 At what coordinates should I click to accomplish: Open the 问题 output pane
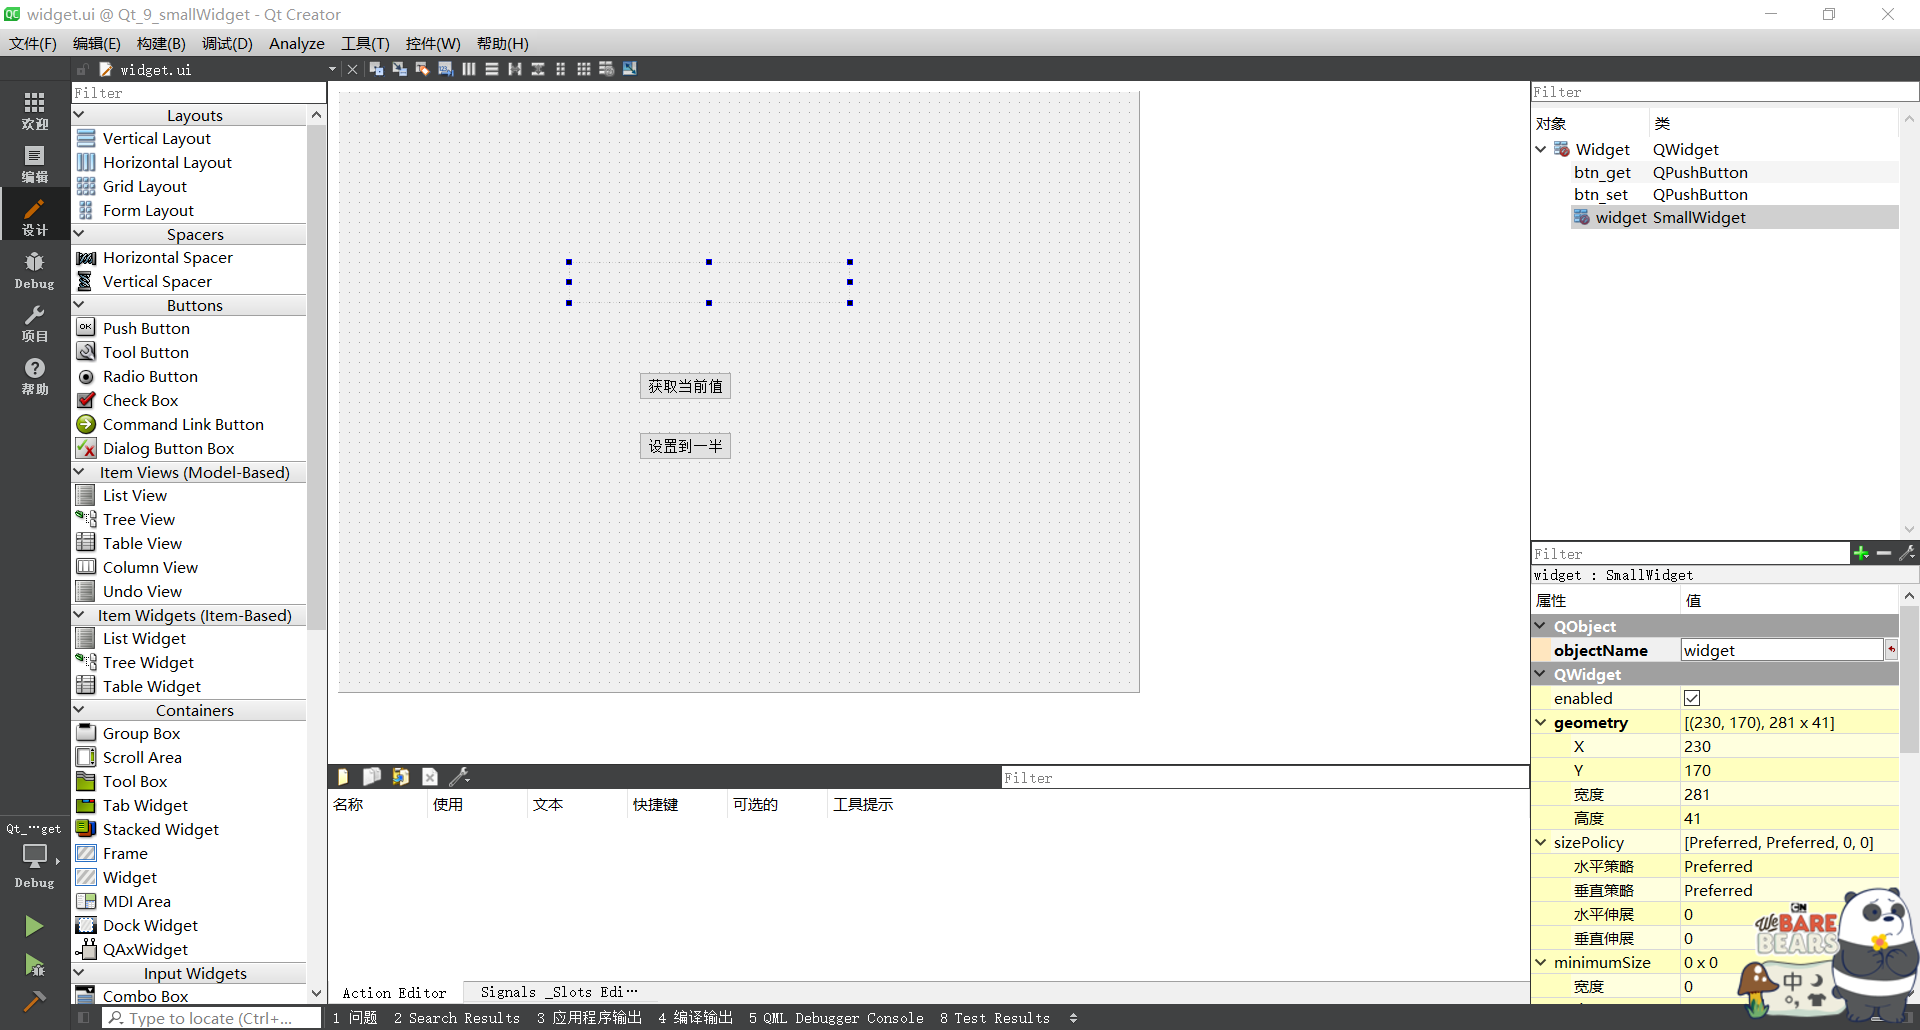pos(355,1018)
